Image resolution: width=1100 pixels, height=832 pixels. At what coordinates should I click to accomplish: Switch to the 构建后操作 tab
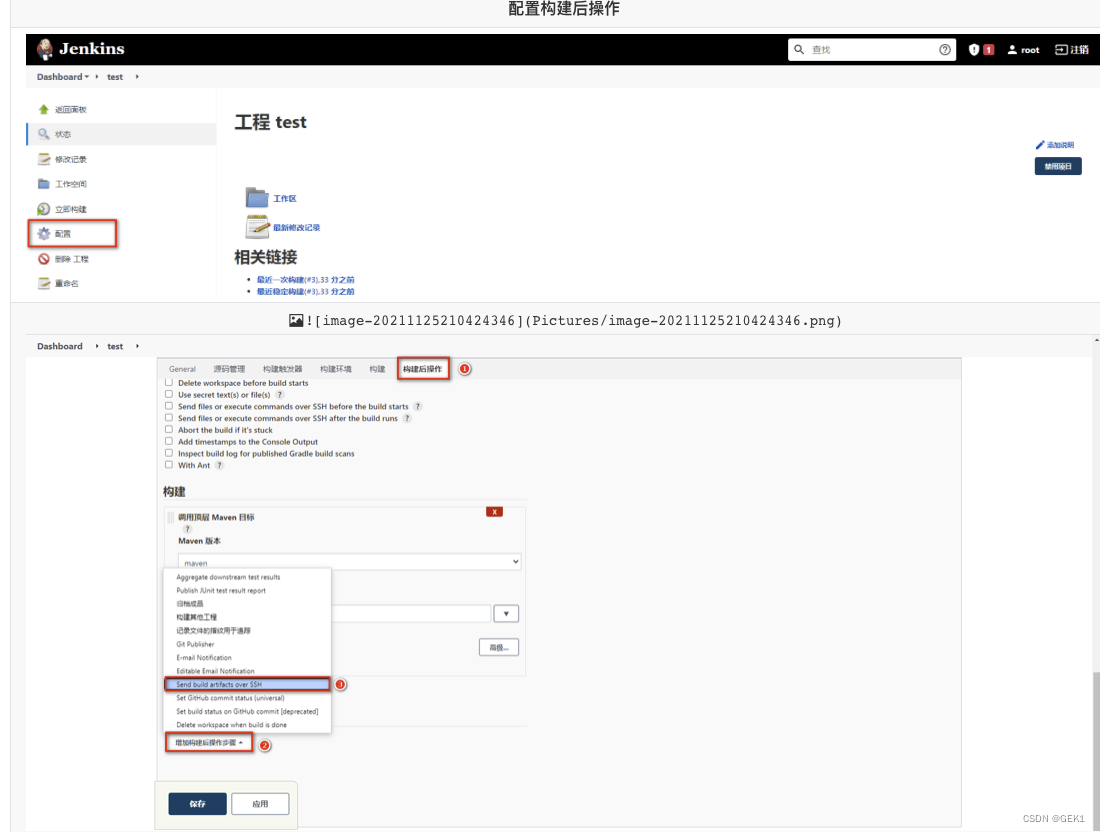click(x=422, y=369)
